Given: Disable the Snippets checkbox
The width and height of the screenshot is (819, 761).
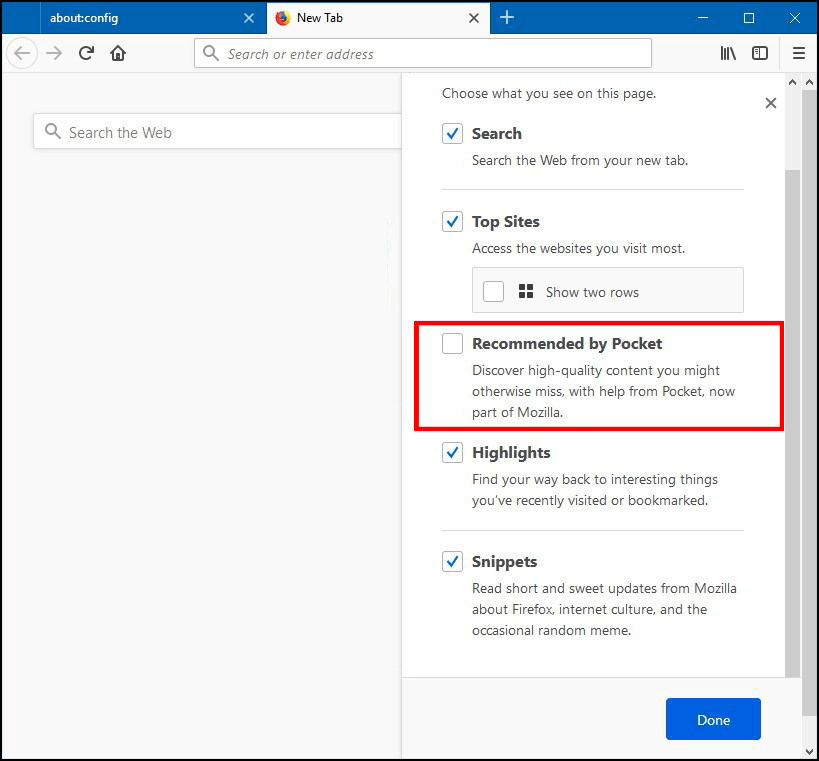Looking at the screenshot, I should coord(452,561).
